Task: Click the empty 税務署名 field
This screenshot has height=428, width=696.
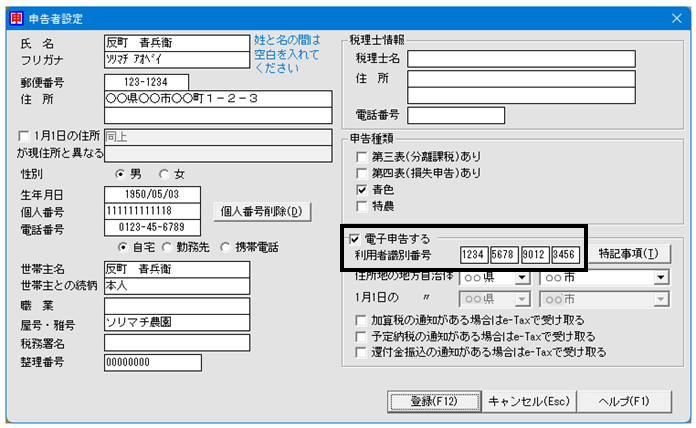Action: tap(177, 343)
